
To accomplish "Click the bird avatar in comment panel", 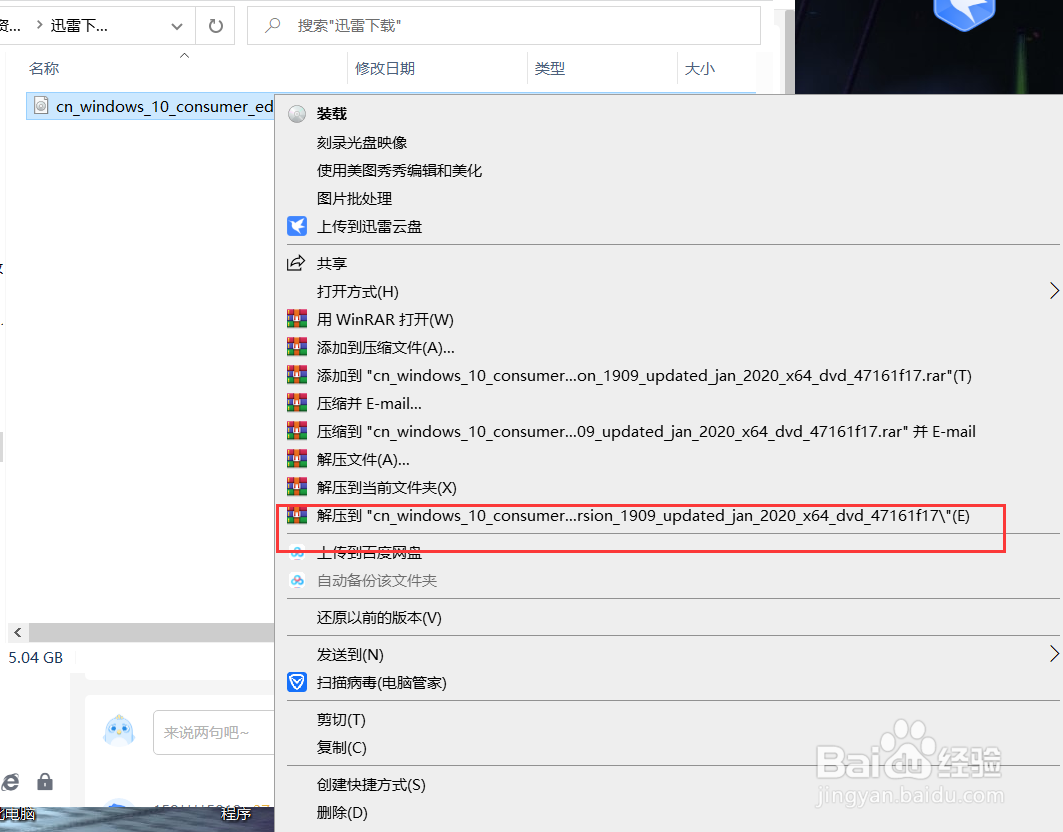I will [119, 731].
